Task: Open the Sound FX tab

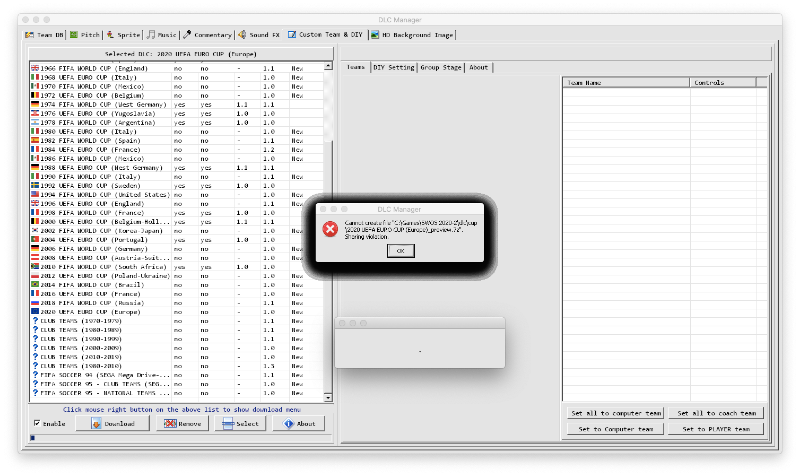Action: pos(258,34)
